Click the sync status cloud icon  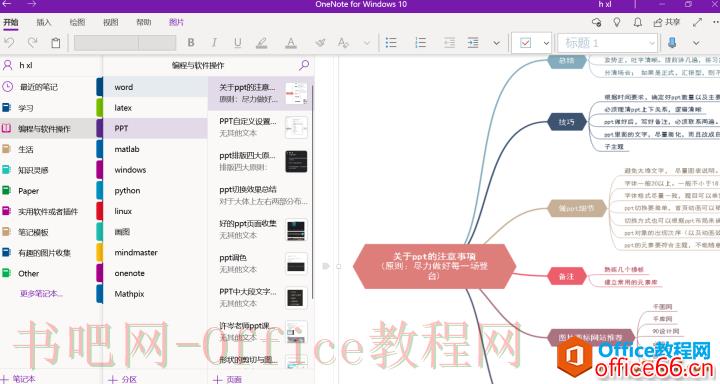[596, 22]
